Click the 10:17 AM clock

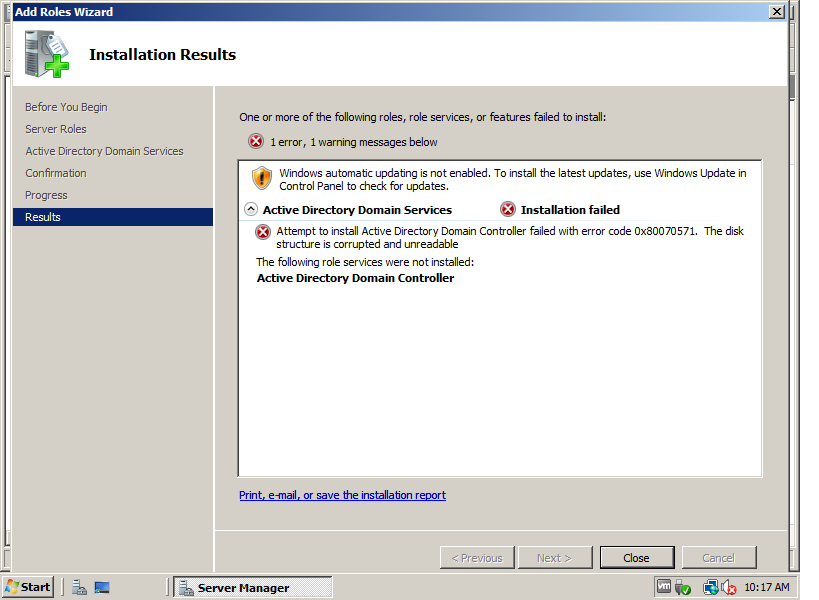click(766, 587)
